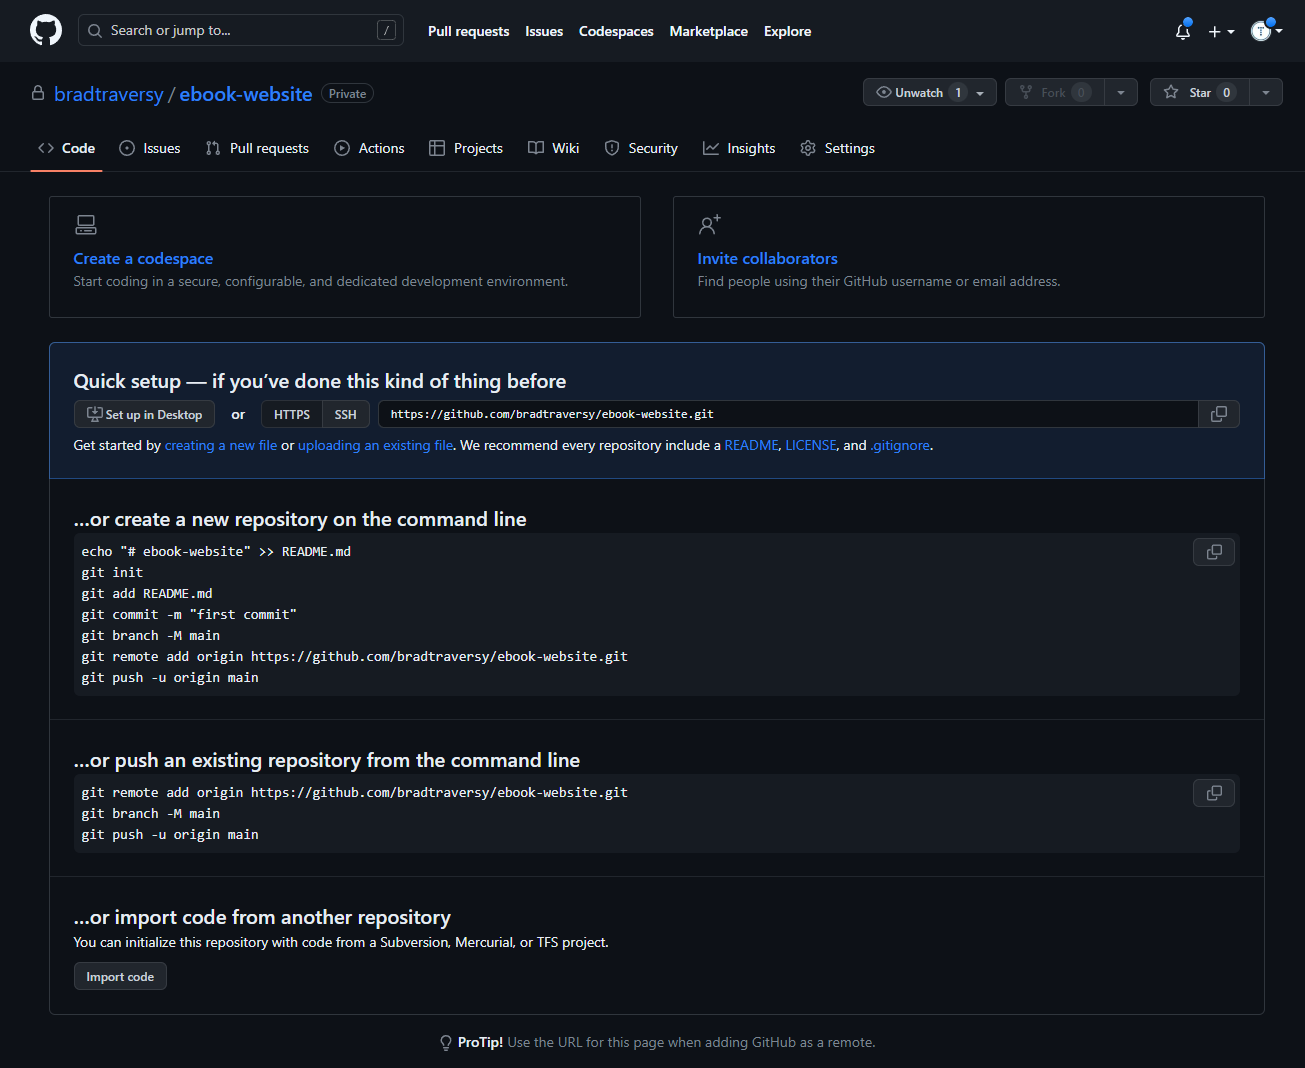The width and height of the screenshot is (1305, 1068).
Task: Click the .gitignore link
Action: coord(900,445)
